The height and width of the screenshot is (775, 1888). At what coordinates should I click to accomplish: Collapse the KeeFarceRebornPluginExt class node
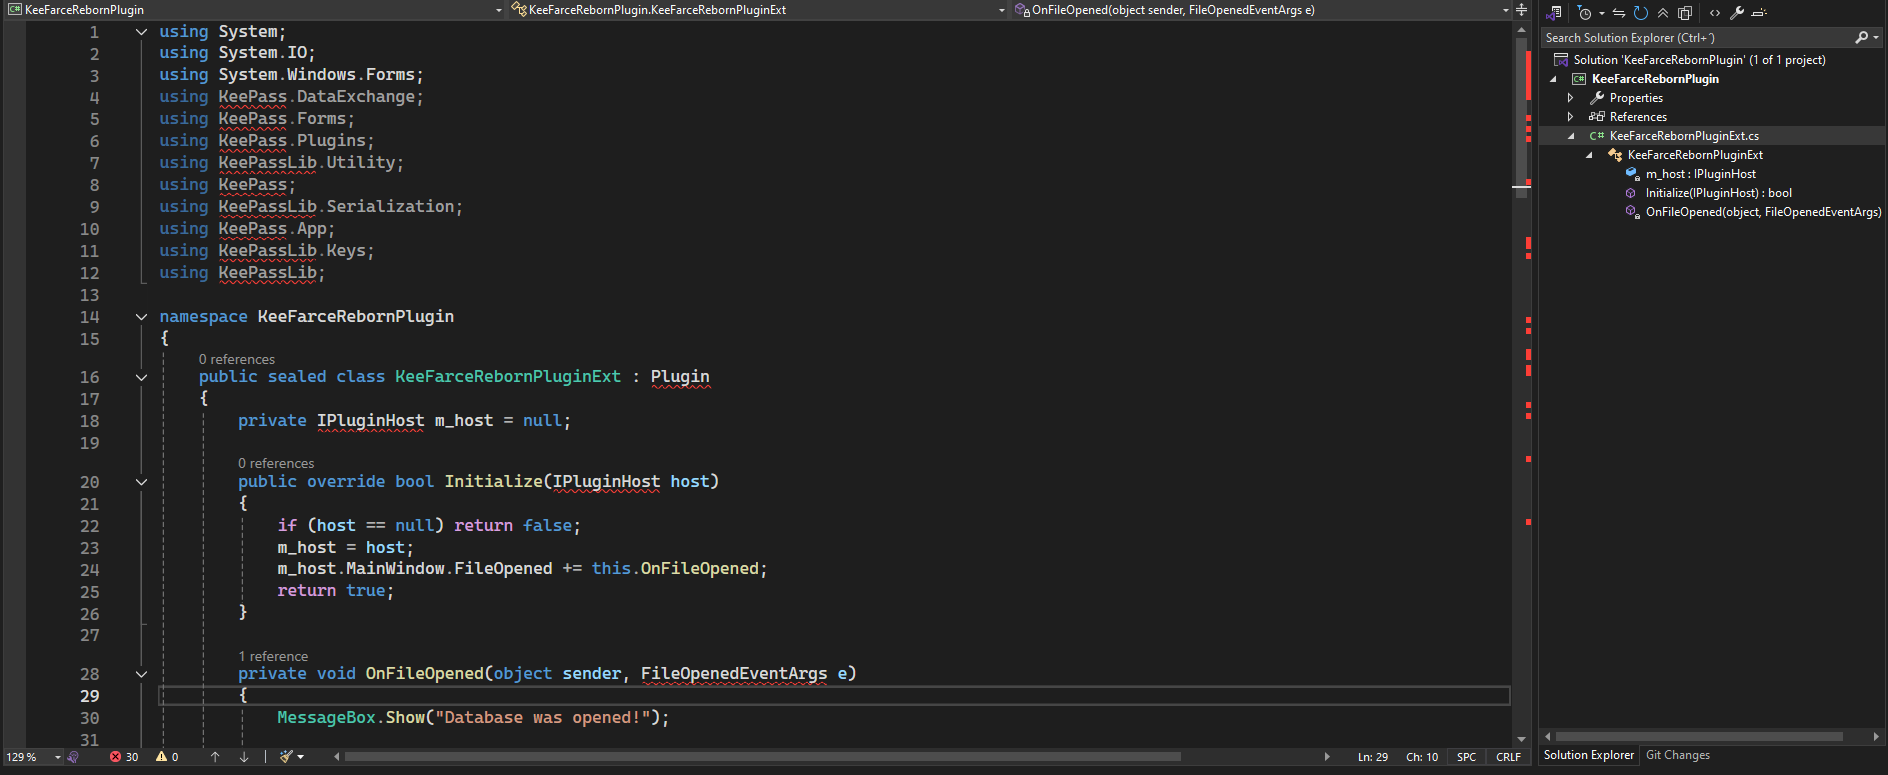point(1588,155)
